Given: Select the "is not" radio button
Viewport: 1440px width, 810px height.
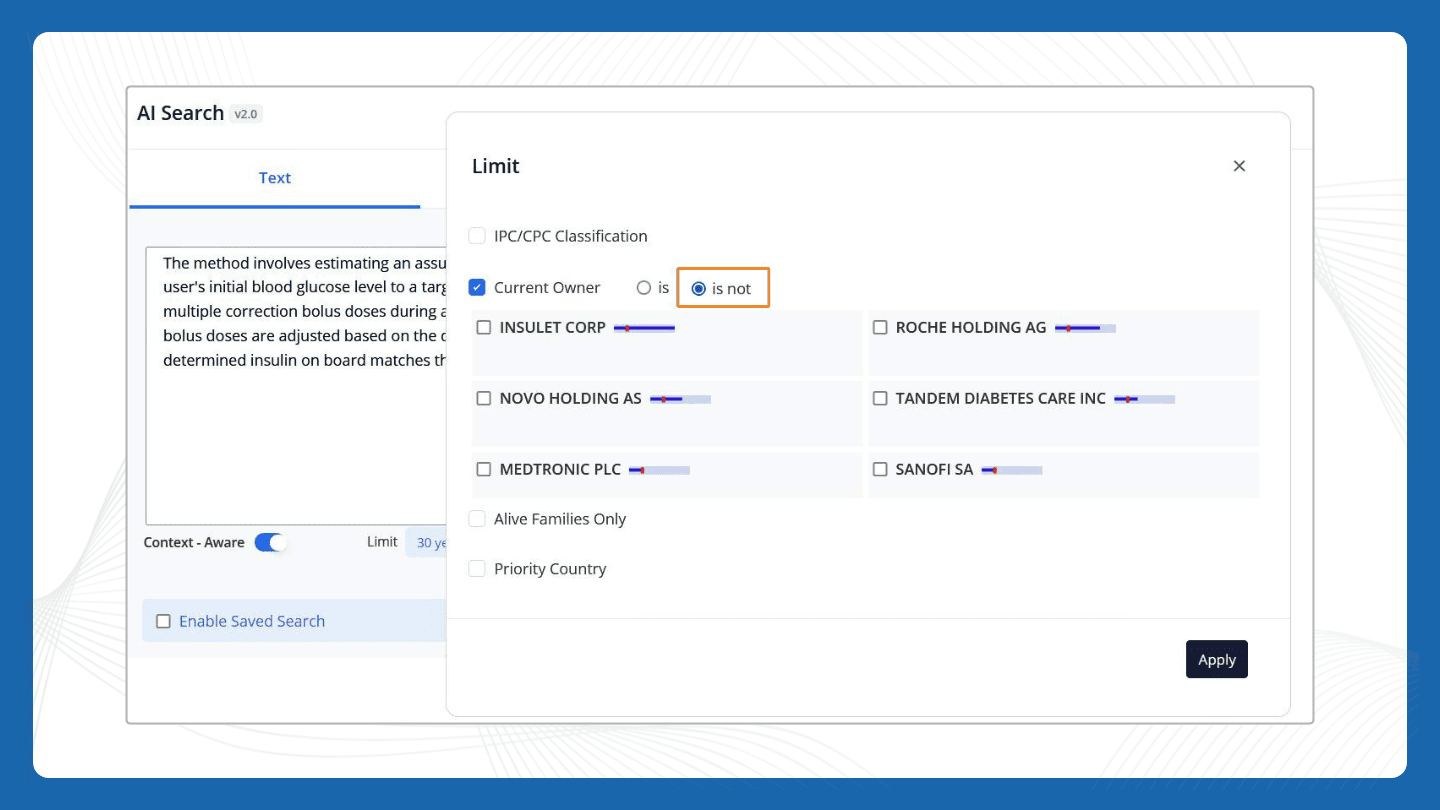Looking at the screenshot, I should coord(699,288).
